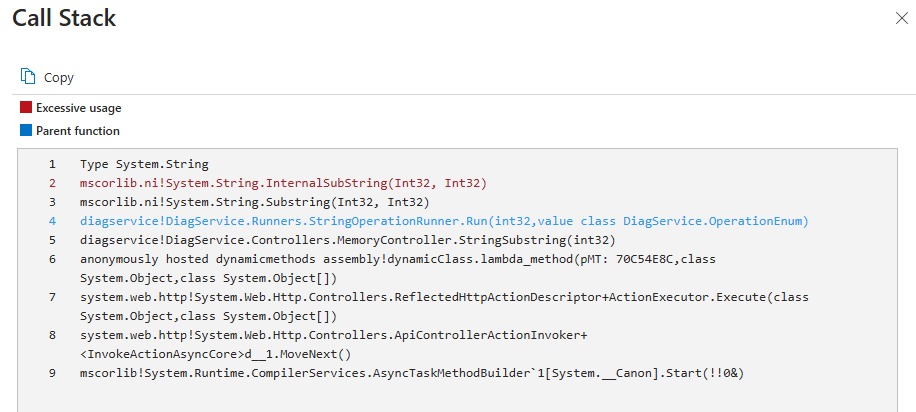
Task: Select the System.String.Substring stack frame
Action: point(254,202)
